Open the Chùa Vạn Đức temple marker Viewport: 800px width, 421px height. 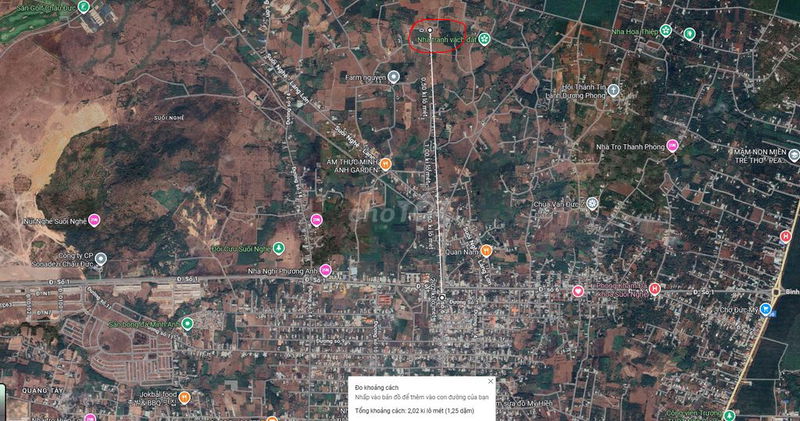pos(592,205)
